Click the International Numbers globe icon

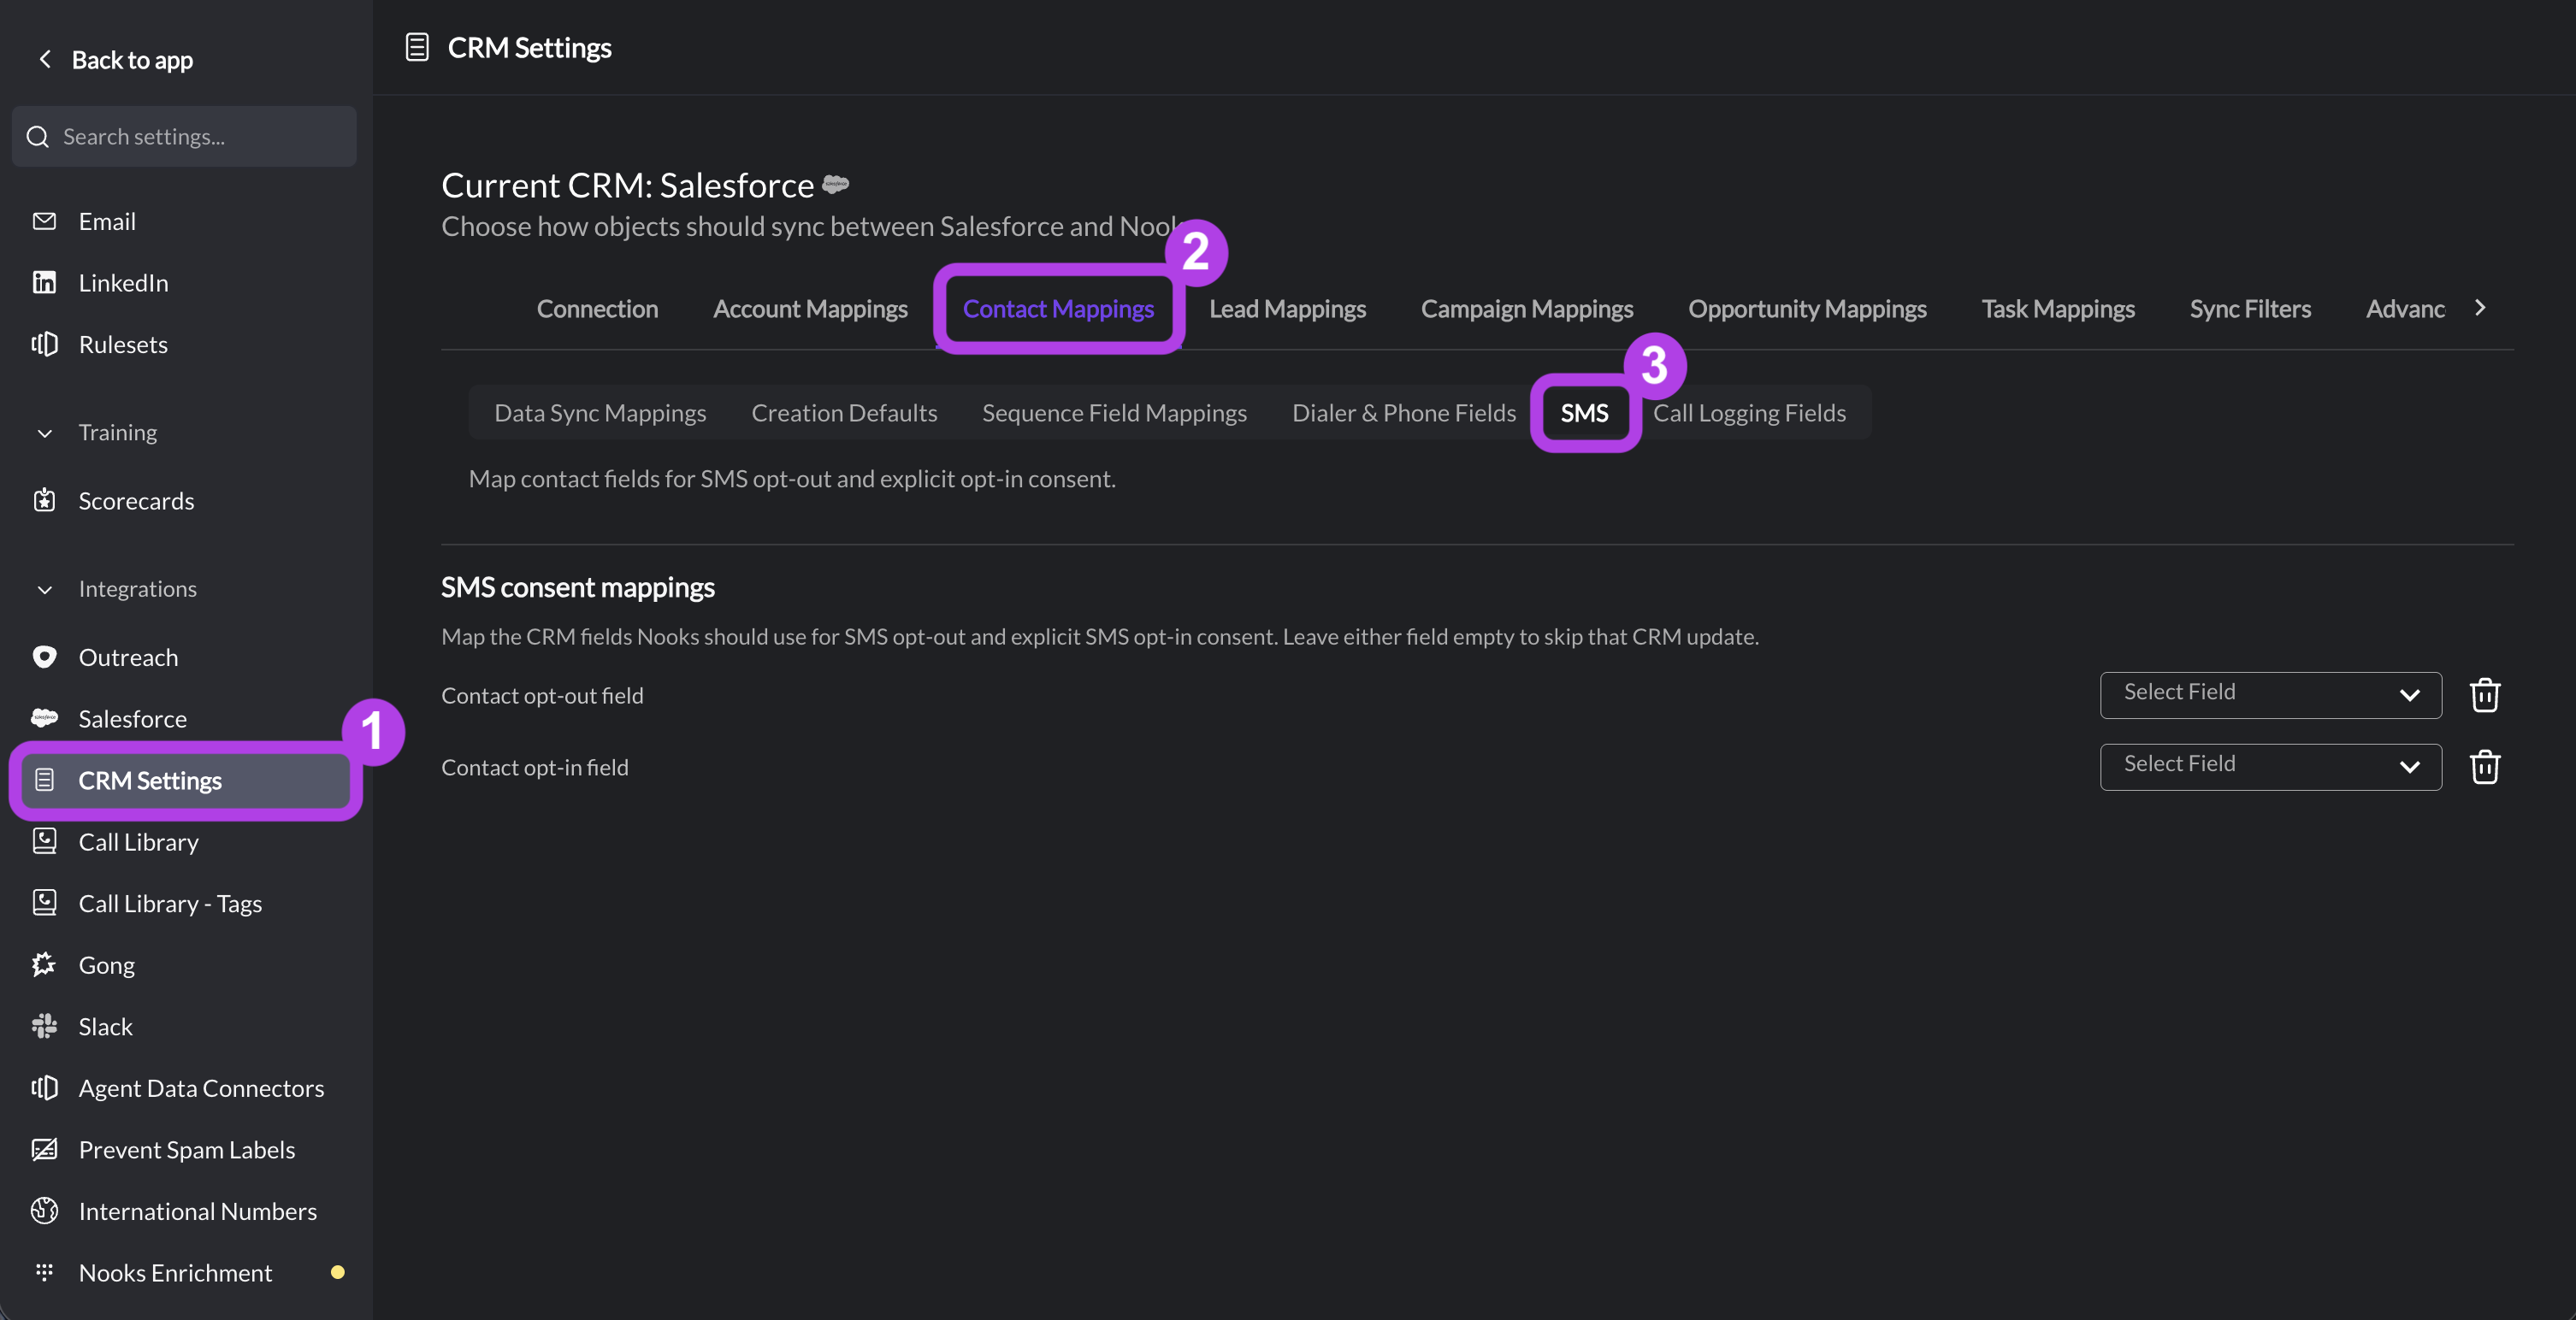pos(44,1211)
